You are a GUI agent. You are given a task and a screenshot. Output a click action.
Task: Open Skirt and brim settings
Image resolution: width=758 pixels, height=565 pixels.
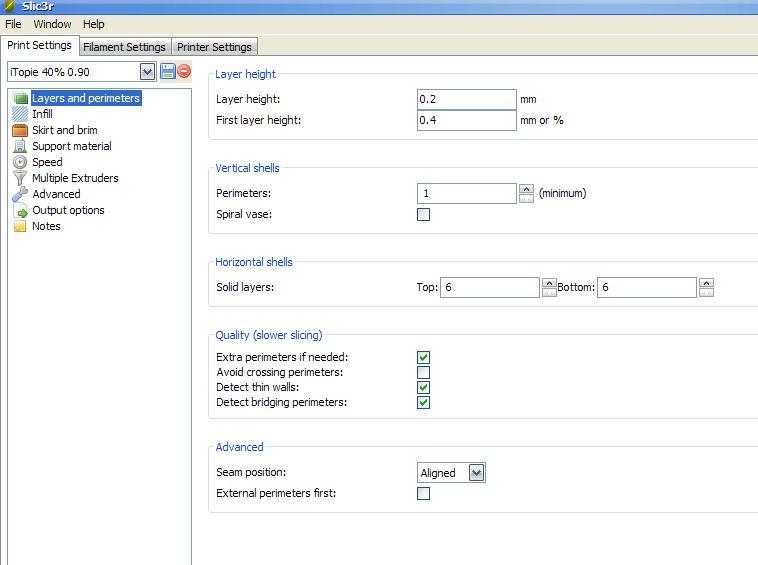[65, 130]
